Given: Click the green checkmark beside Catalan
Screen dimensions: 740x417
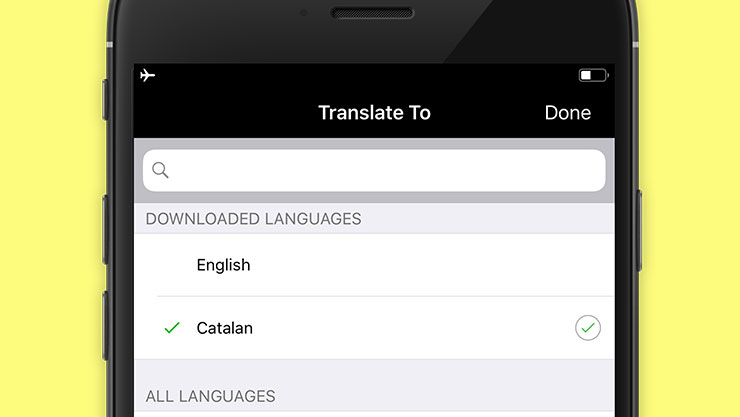Looking at the screenshot, I should click(172, 328).
